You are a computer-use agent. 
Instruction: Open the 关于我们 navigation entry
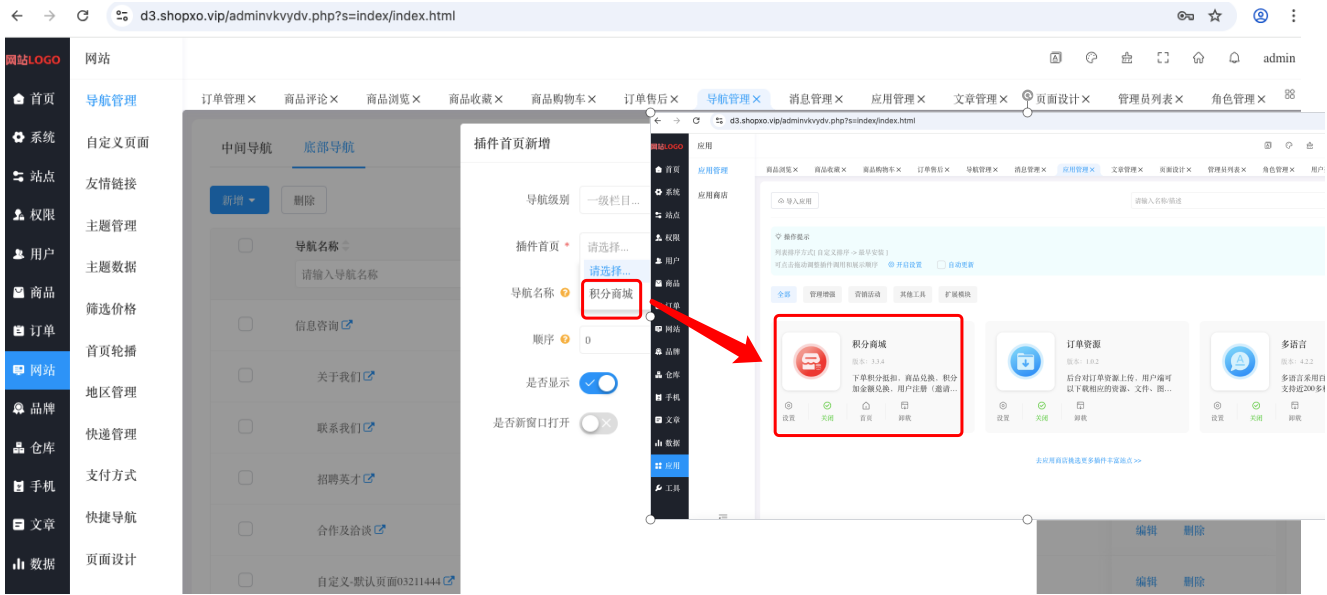(x=340, y=376)
